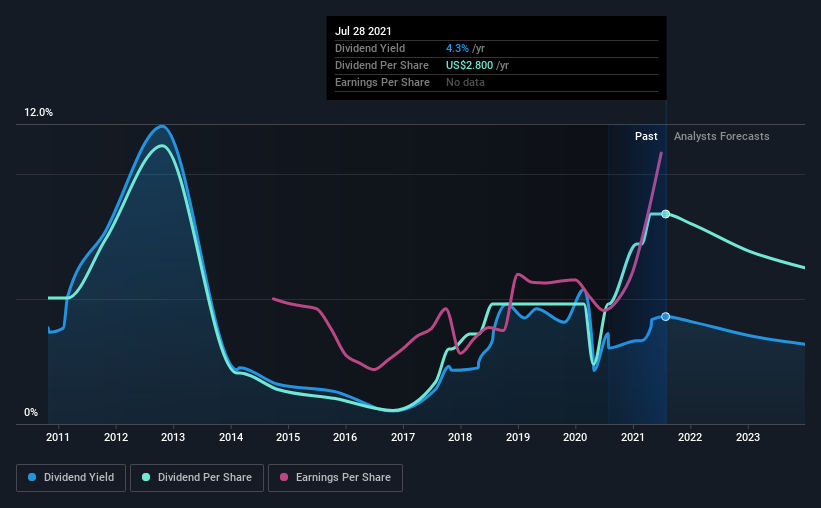Click the 2022 x-axis label

[690, 437]
